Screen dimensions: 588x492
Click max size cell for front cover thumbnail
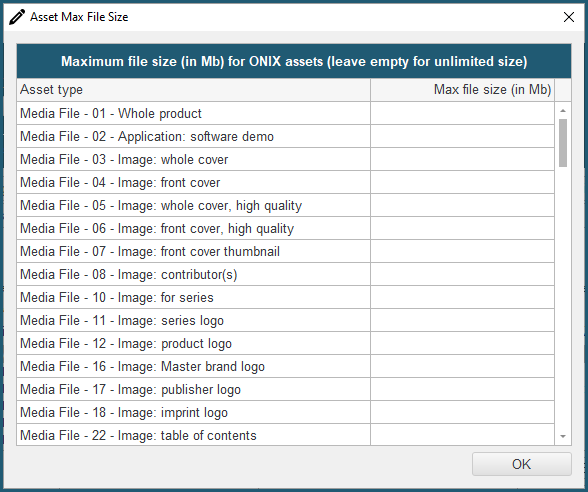tap(462, 251)
